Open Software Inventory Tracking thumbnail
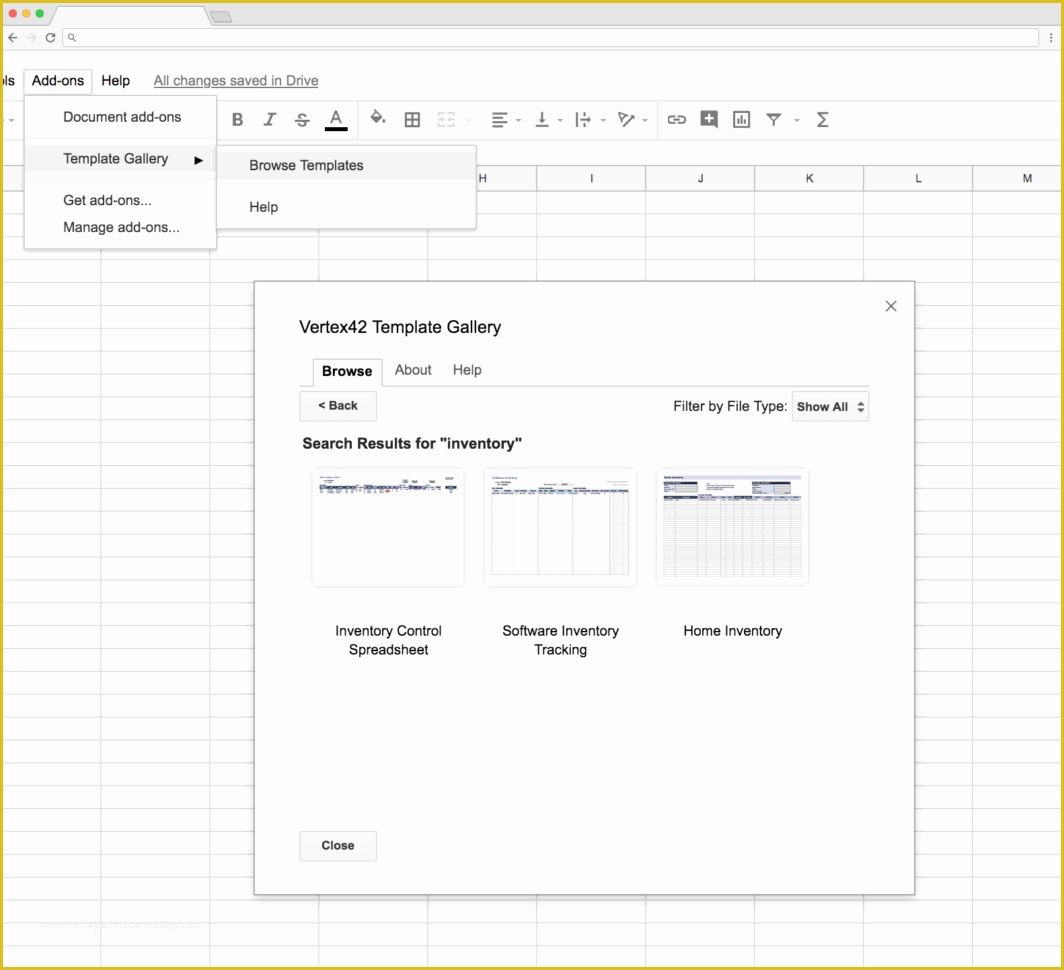This screenshot has width=1064, height=970. pyautogui.click(x=560, y=527)
